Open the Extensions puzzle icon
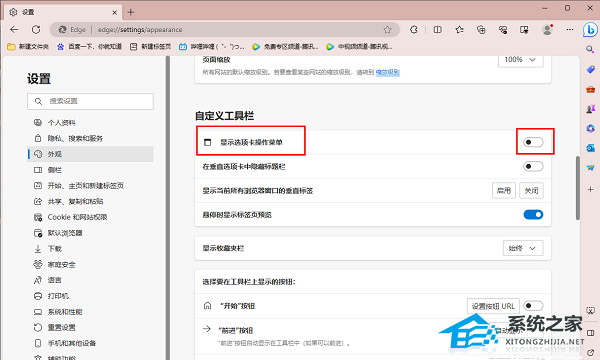Screen dimensions: 600x360 coord(414,29)
